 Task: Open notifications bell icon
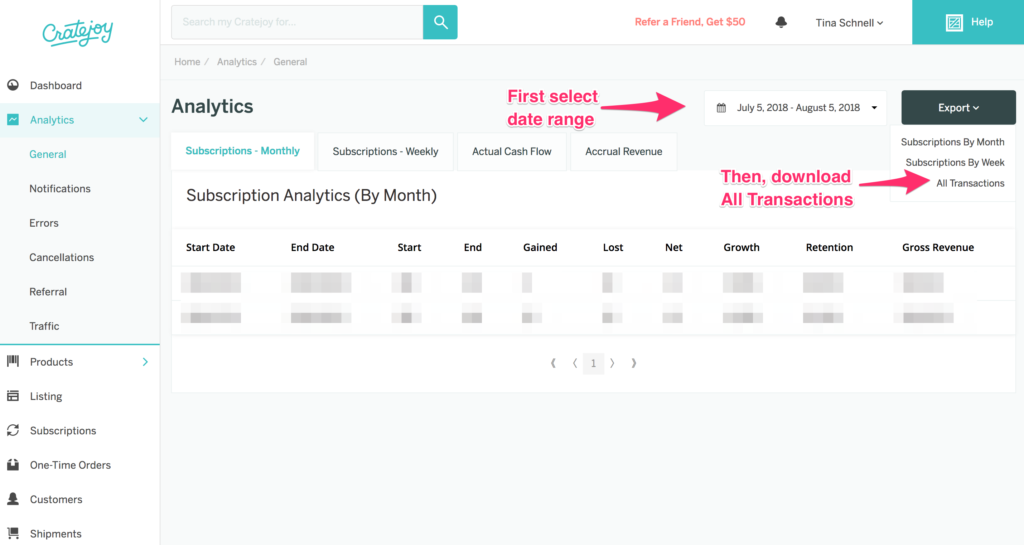click(x=781, y=22)
